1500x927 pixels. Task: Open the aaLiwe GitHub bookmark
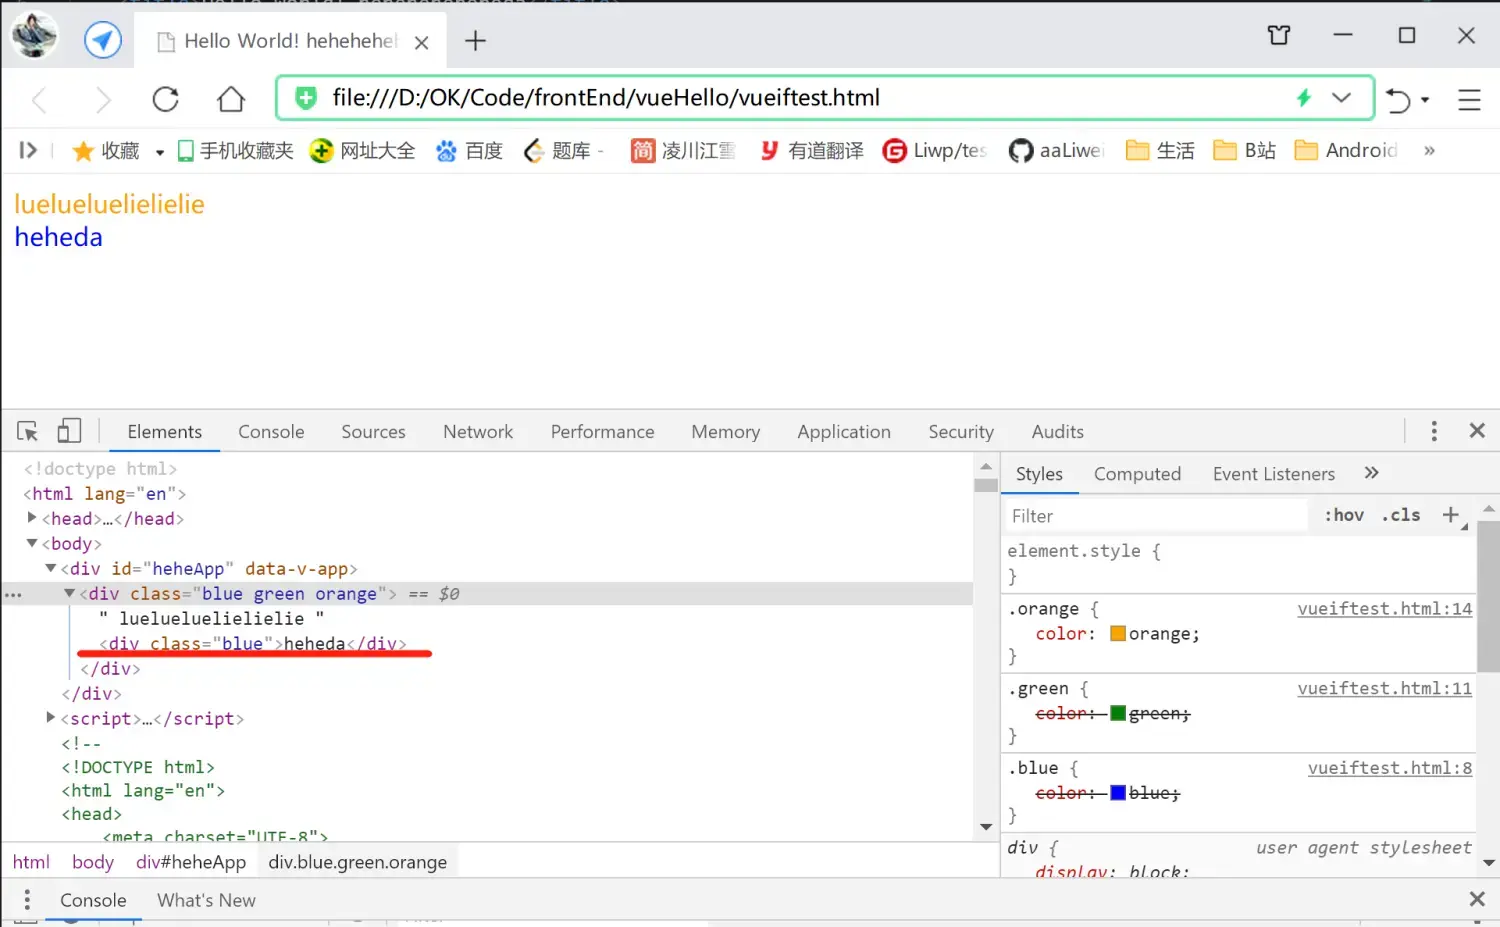click(x=1057, y=151)
